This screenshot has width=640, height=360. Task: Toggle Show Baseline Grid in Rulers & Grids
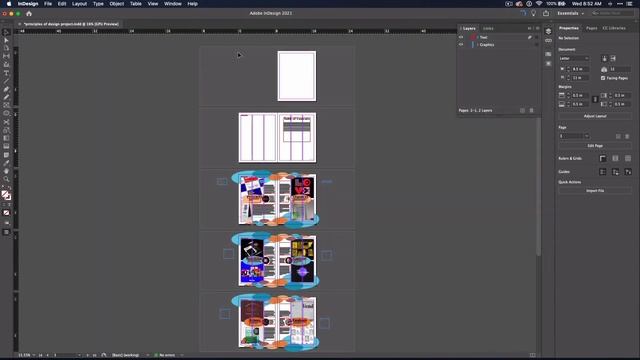616,158
